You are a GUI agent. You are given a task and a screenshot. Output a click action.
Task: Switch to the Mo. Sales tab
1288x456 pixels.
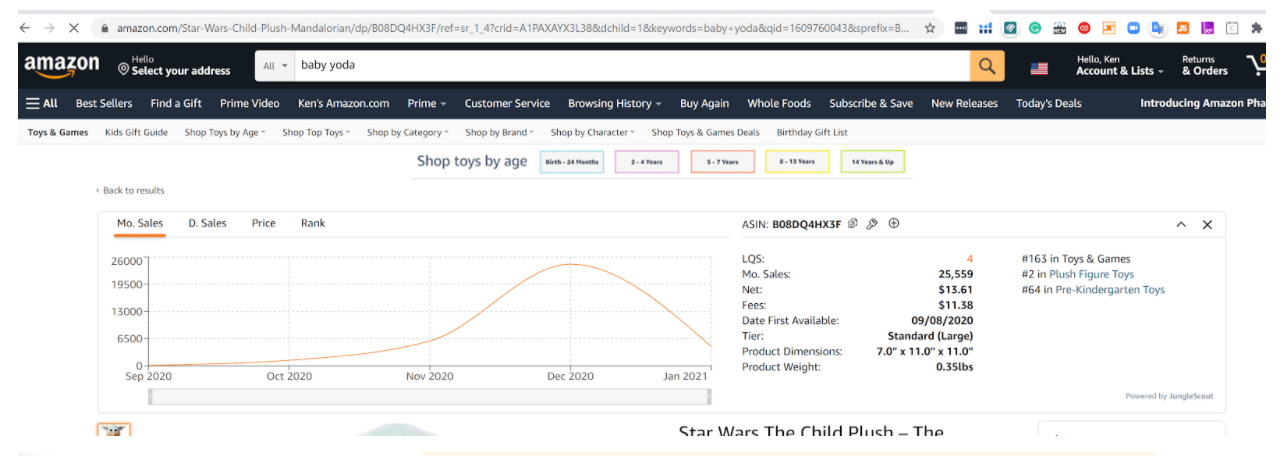click(140, 223)
